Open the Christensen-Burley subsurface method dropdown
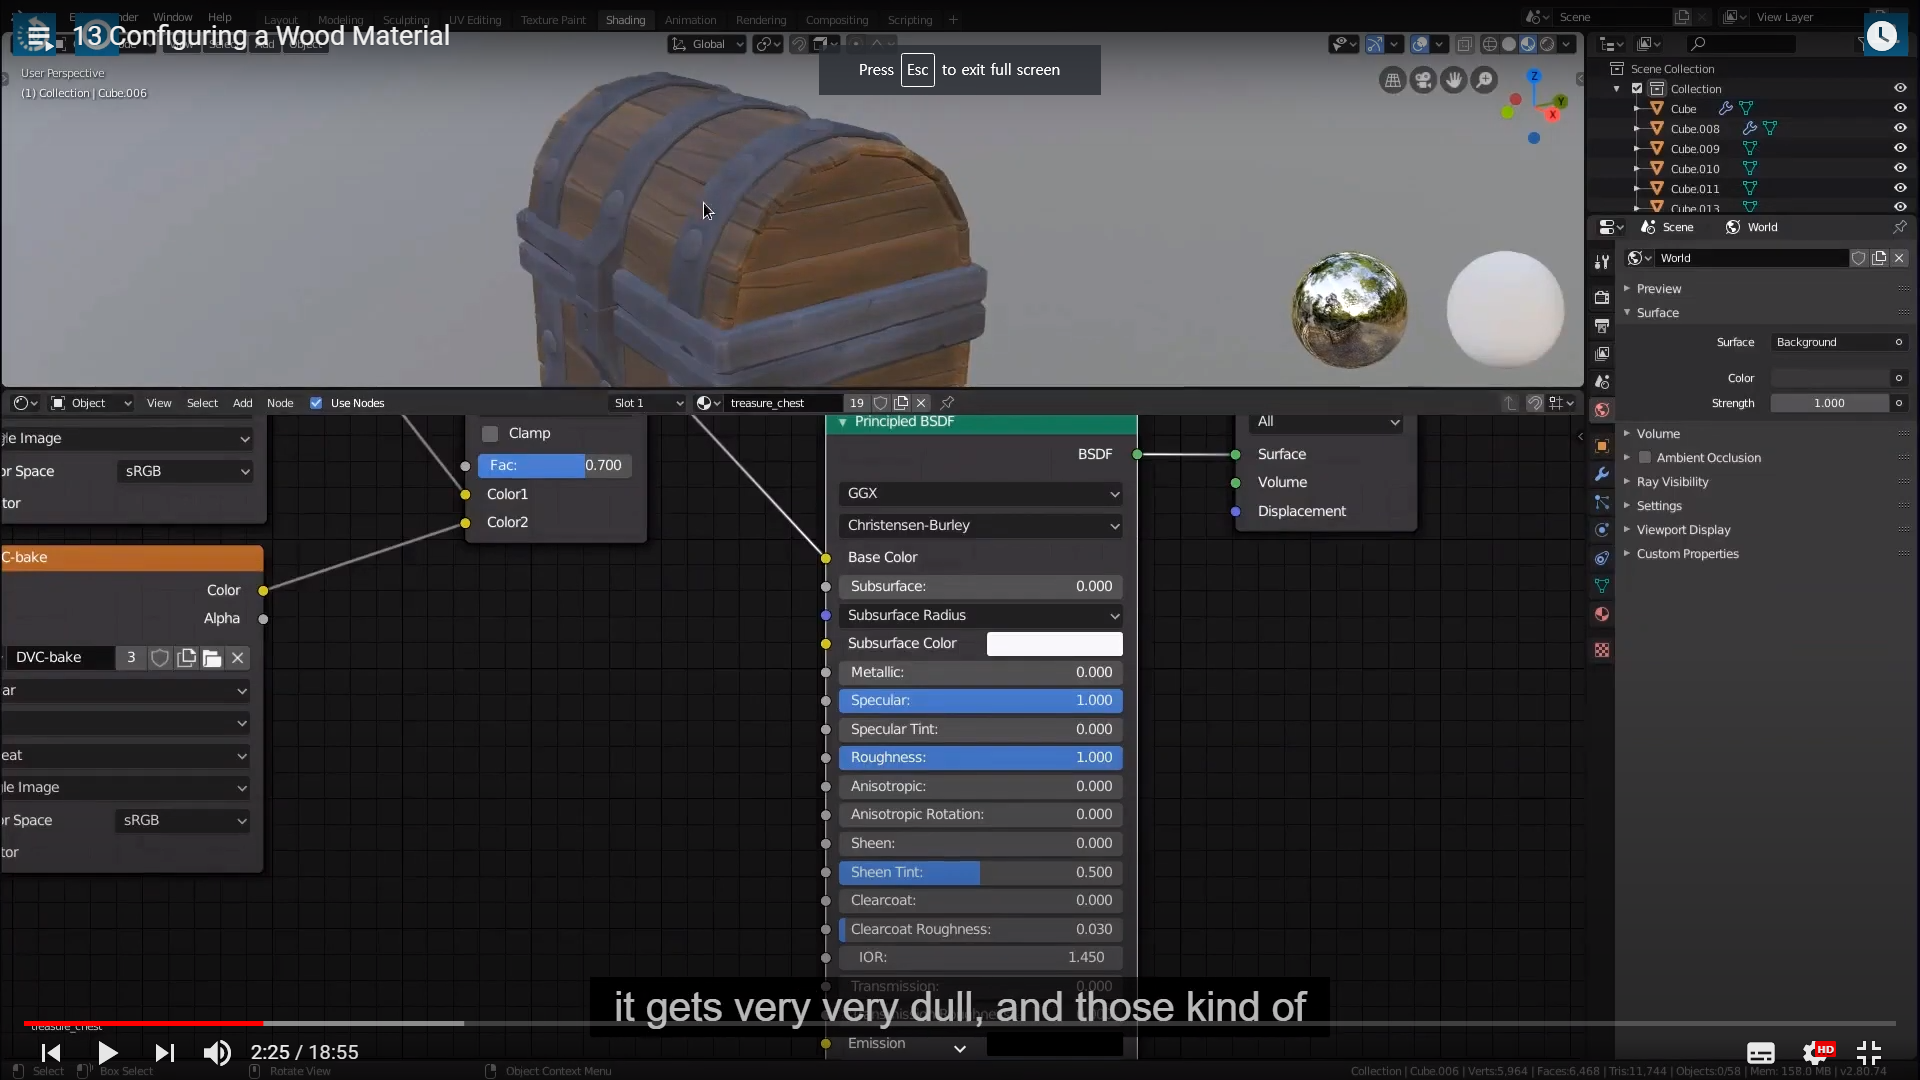This screenshot has height=1080, width=1920. (981, 526)
